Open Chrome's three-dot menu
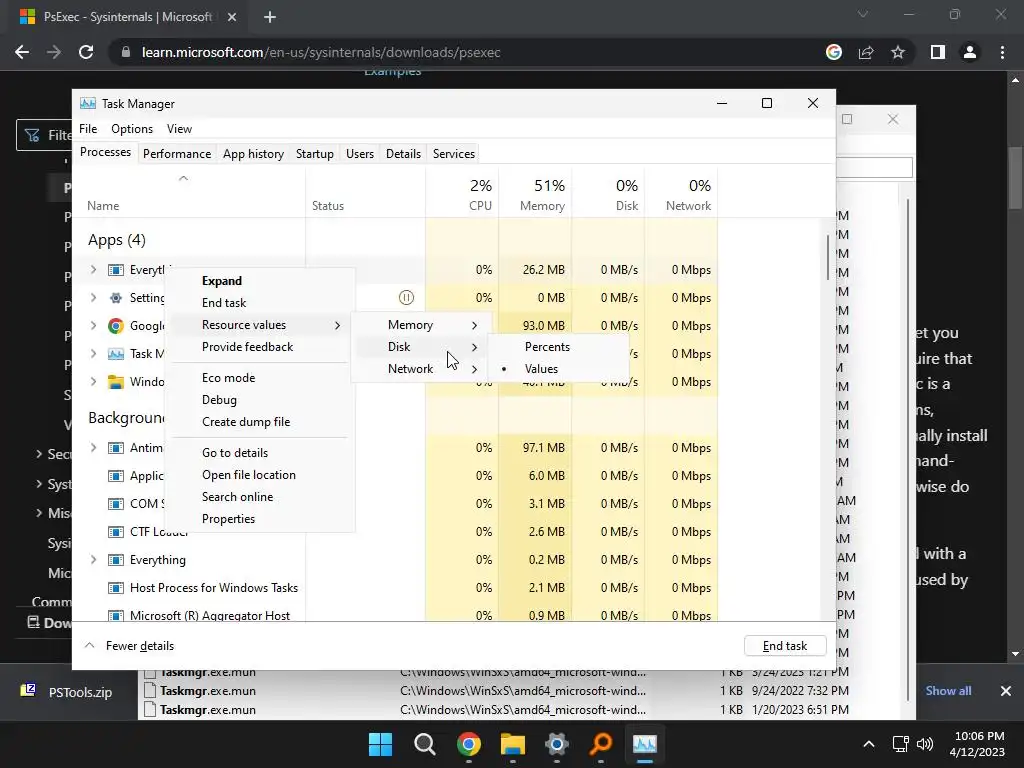The width and height of the screenshot is (1024, 768). pos(1002,52)
